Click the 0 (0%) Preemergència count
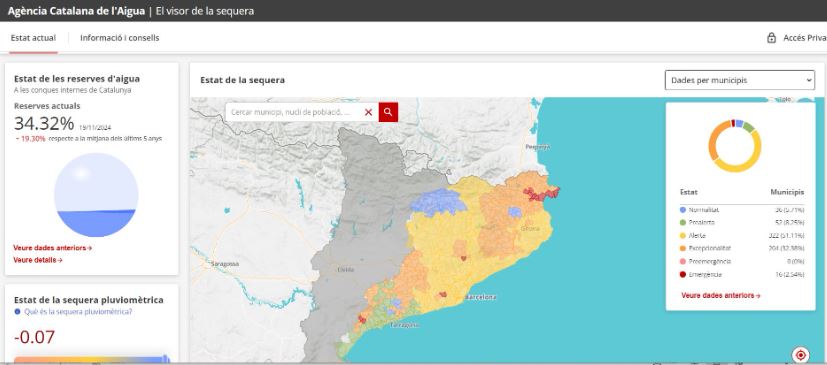 point(795,261)
